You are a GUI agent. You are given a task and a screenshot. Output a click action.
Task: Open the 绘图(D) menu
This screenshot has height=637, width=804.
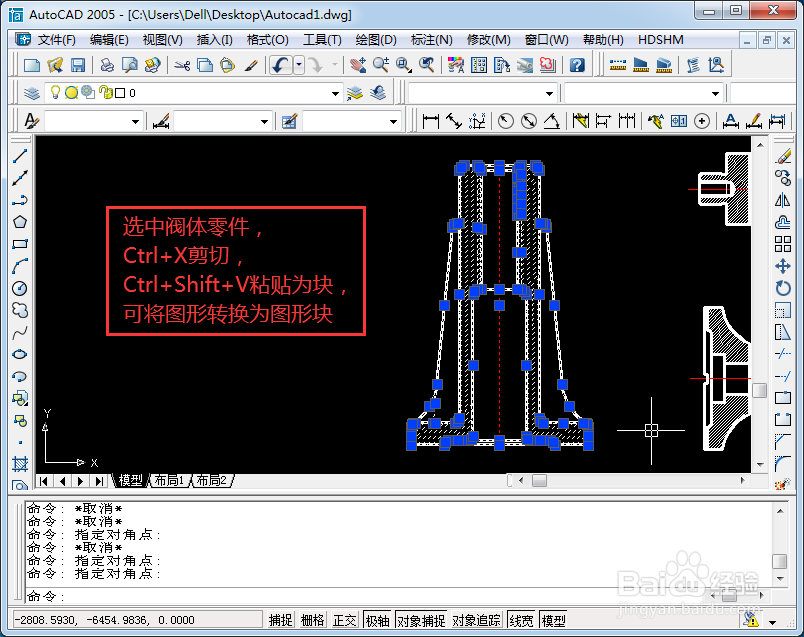[376, 39]
